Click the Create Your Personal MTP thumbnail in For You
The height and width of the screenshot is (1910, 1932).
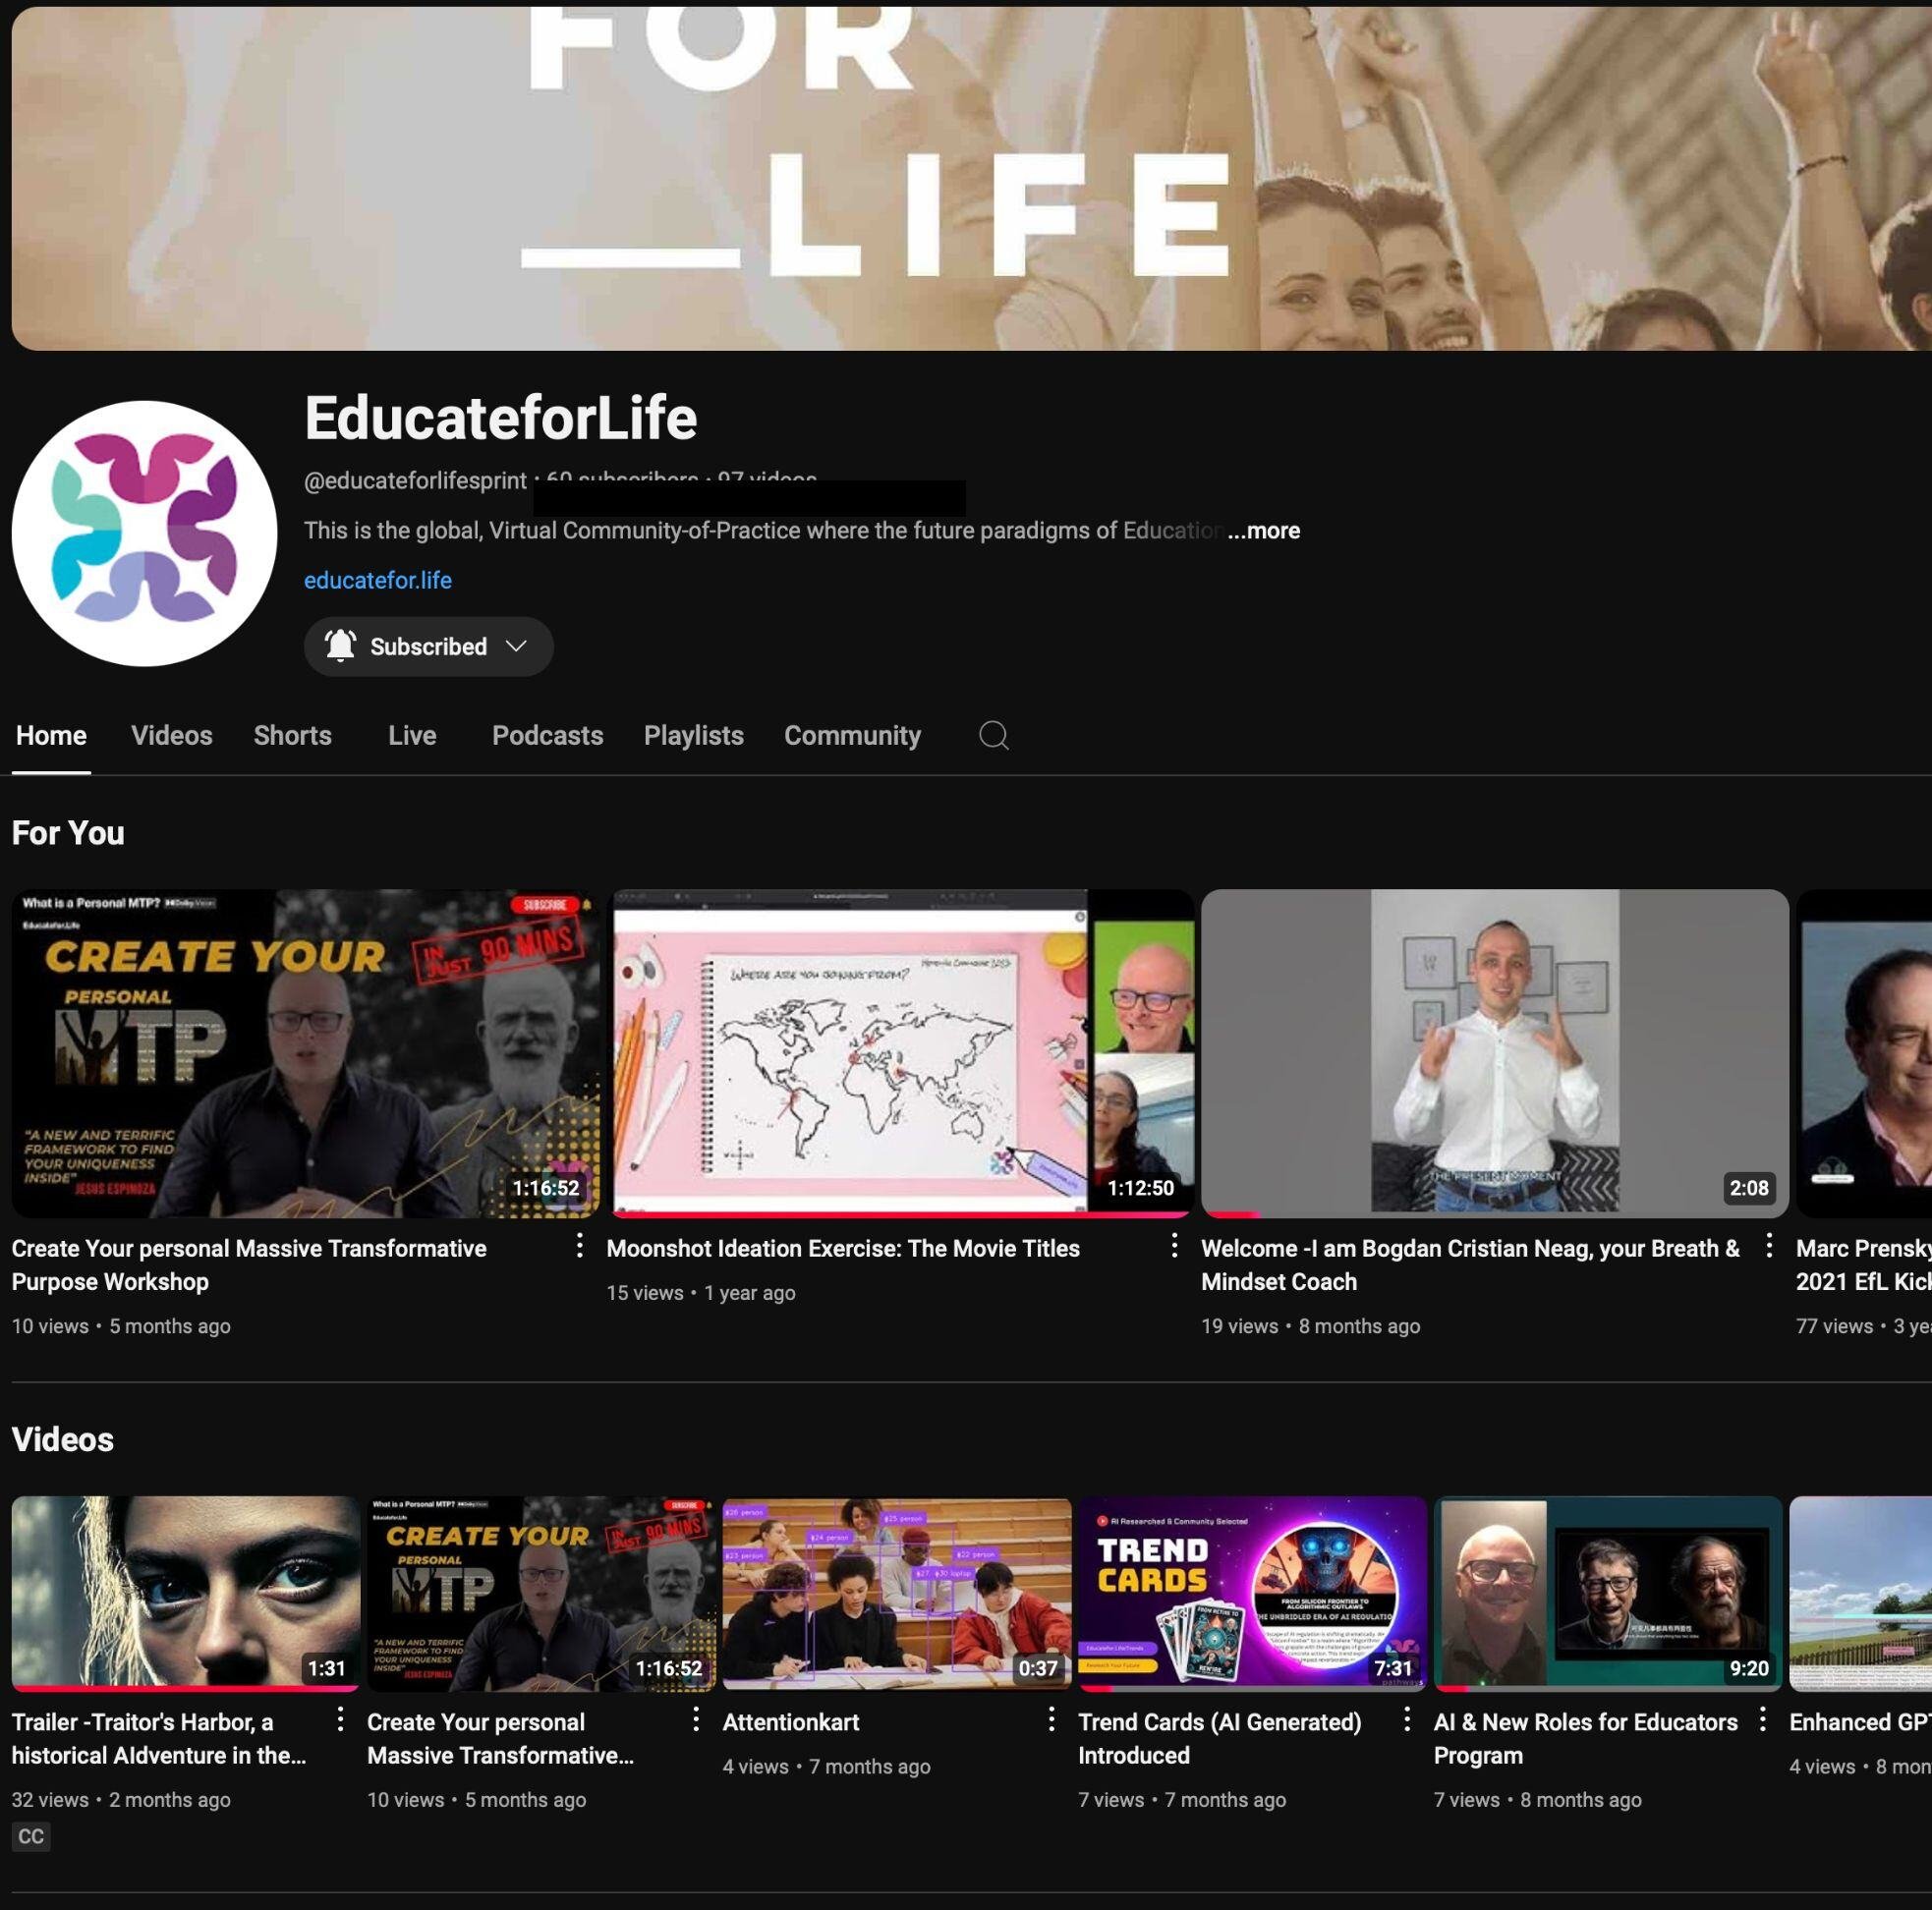point(305,1053)
